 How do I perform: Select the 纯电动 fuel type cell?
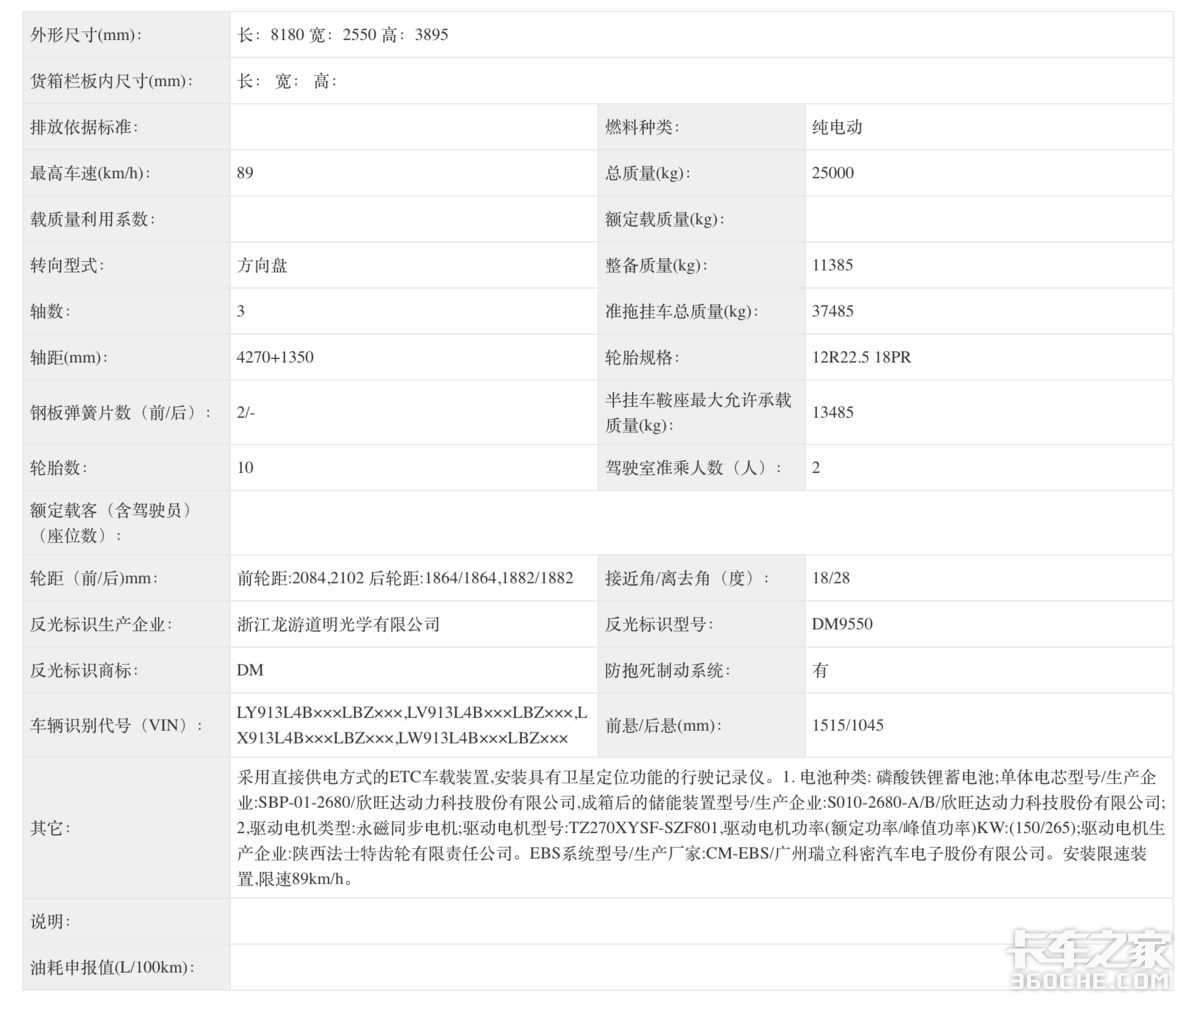(x=837, y=127)
